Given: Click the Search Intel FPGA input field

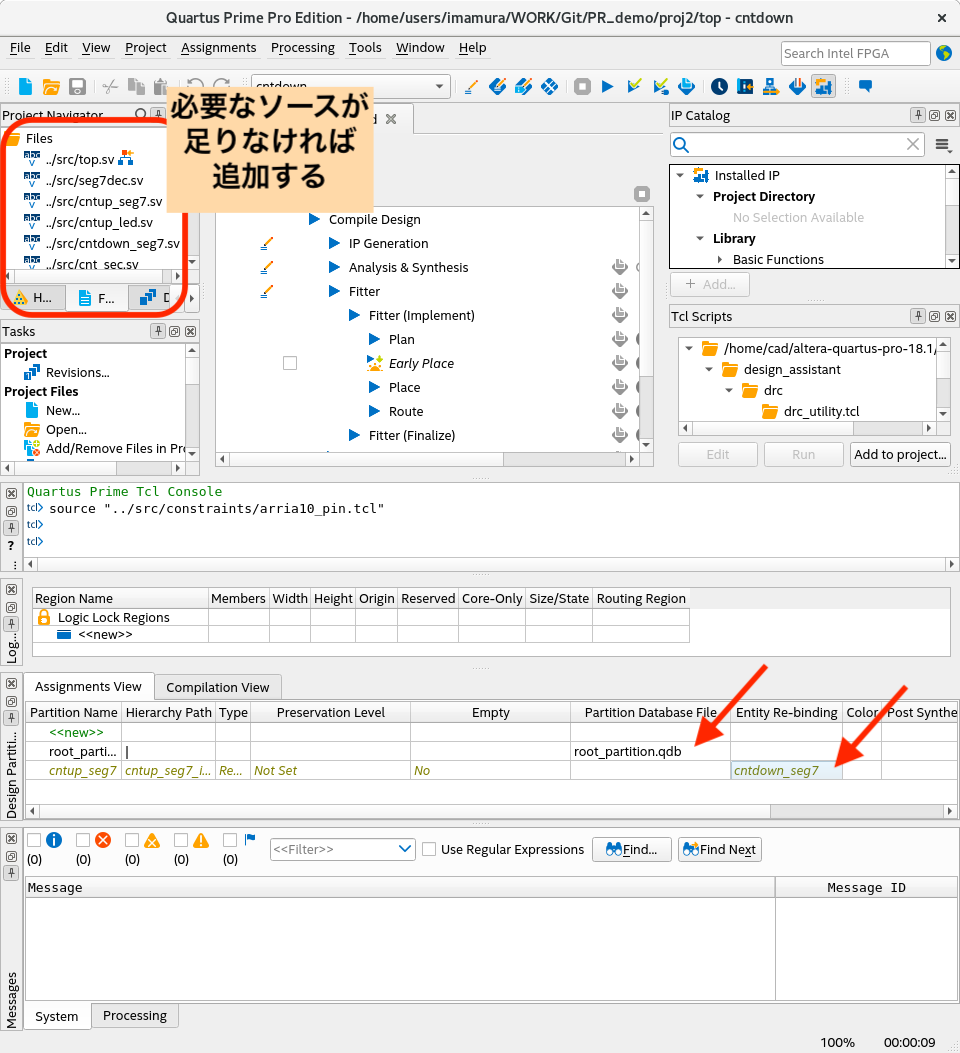Looking at the screenshot, I should click(856, 53).
